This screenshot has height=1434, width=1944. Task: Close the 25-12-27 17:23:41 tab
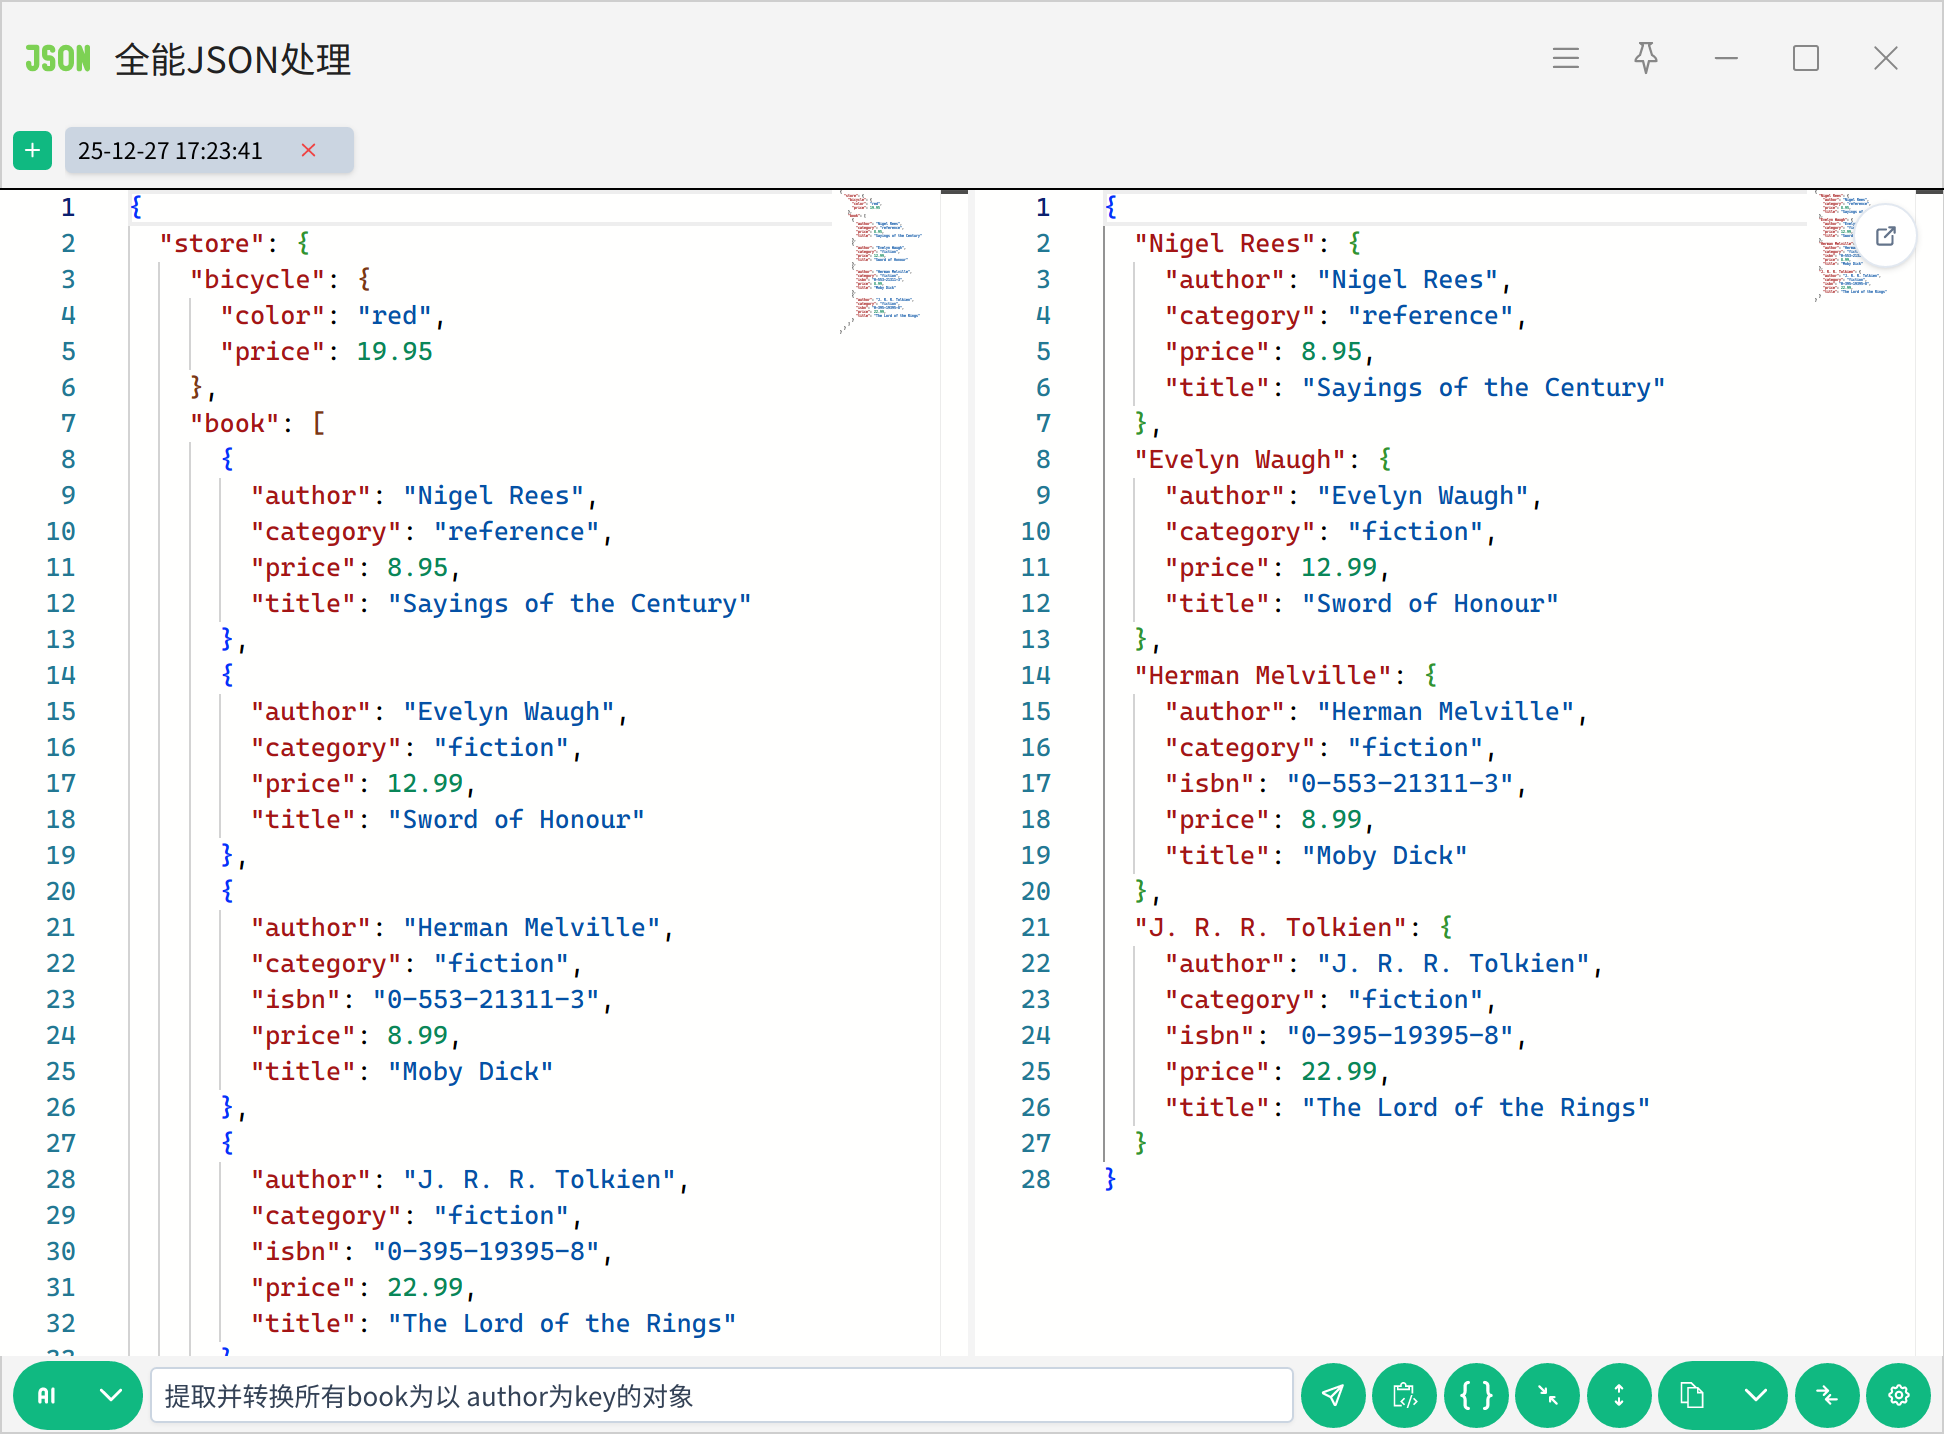[x=308, y=150]
